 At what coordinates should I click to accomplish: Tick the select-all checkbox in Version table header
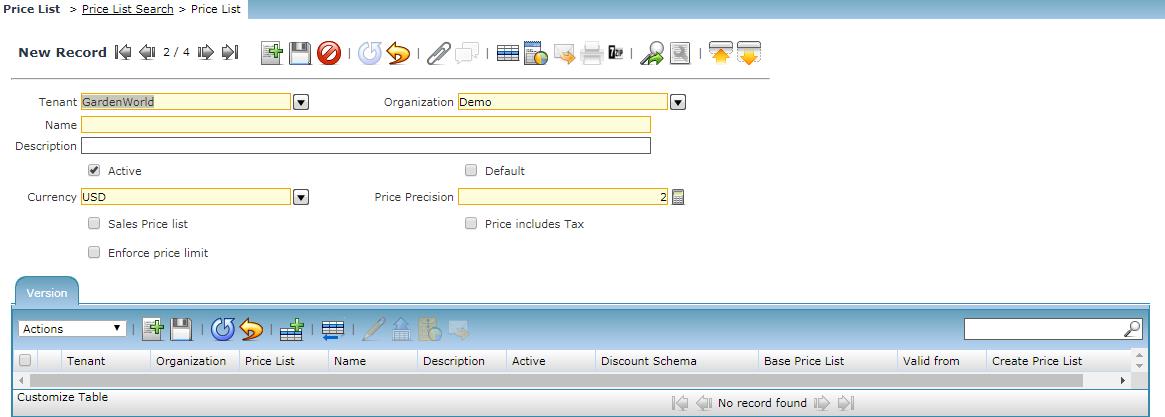pyautogui.click(x=25, y=361)
